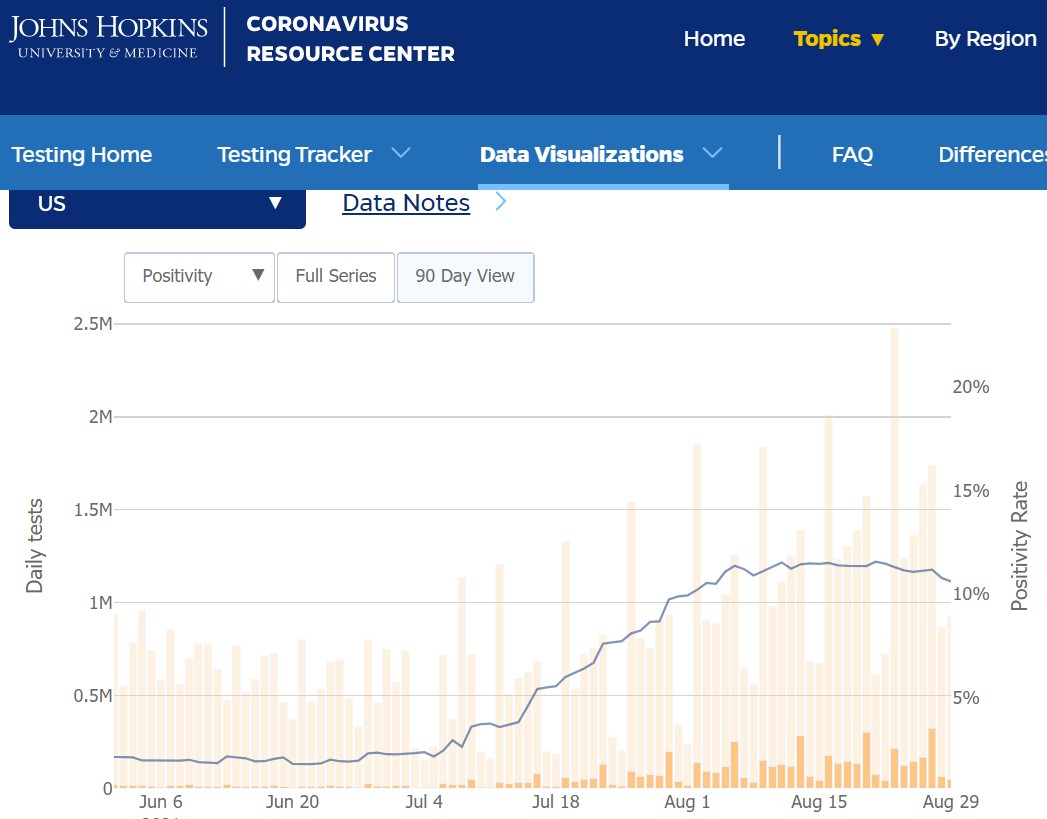The width and height of the screenshot is (1047, 819).
Task: Click the 1M y-axis label
Action: coord(101,602)
